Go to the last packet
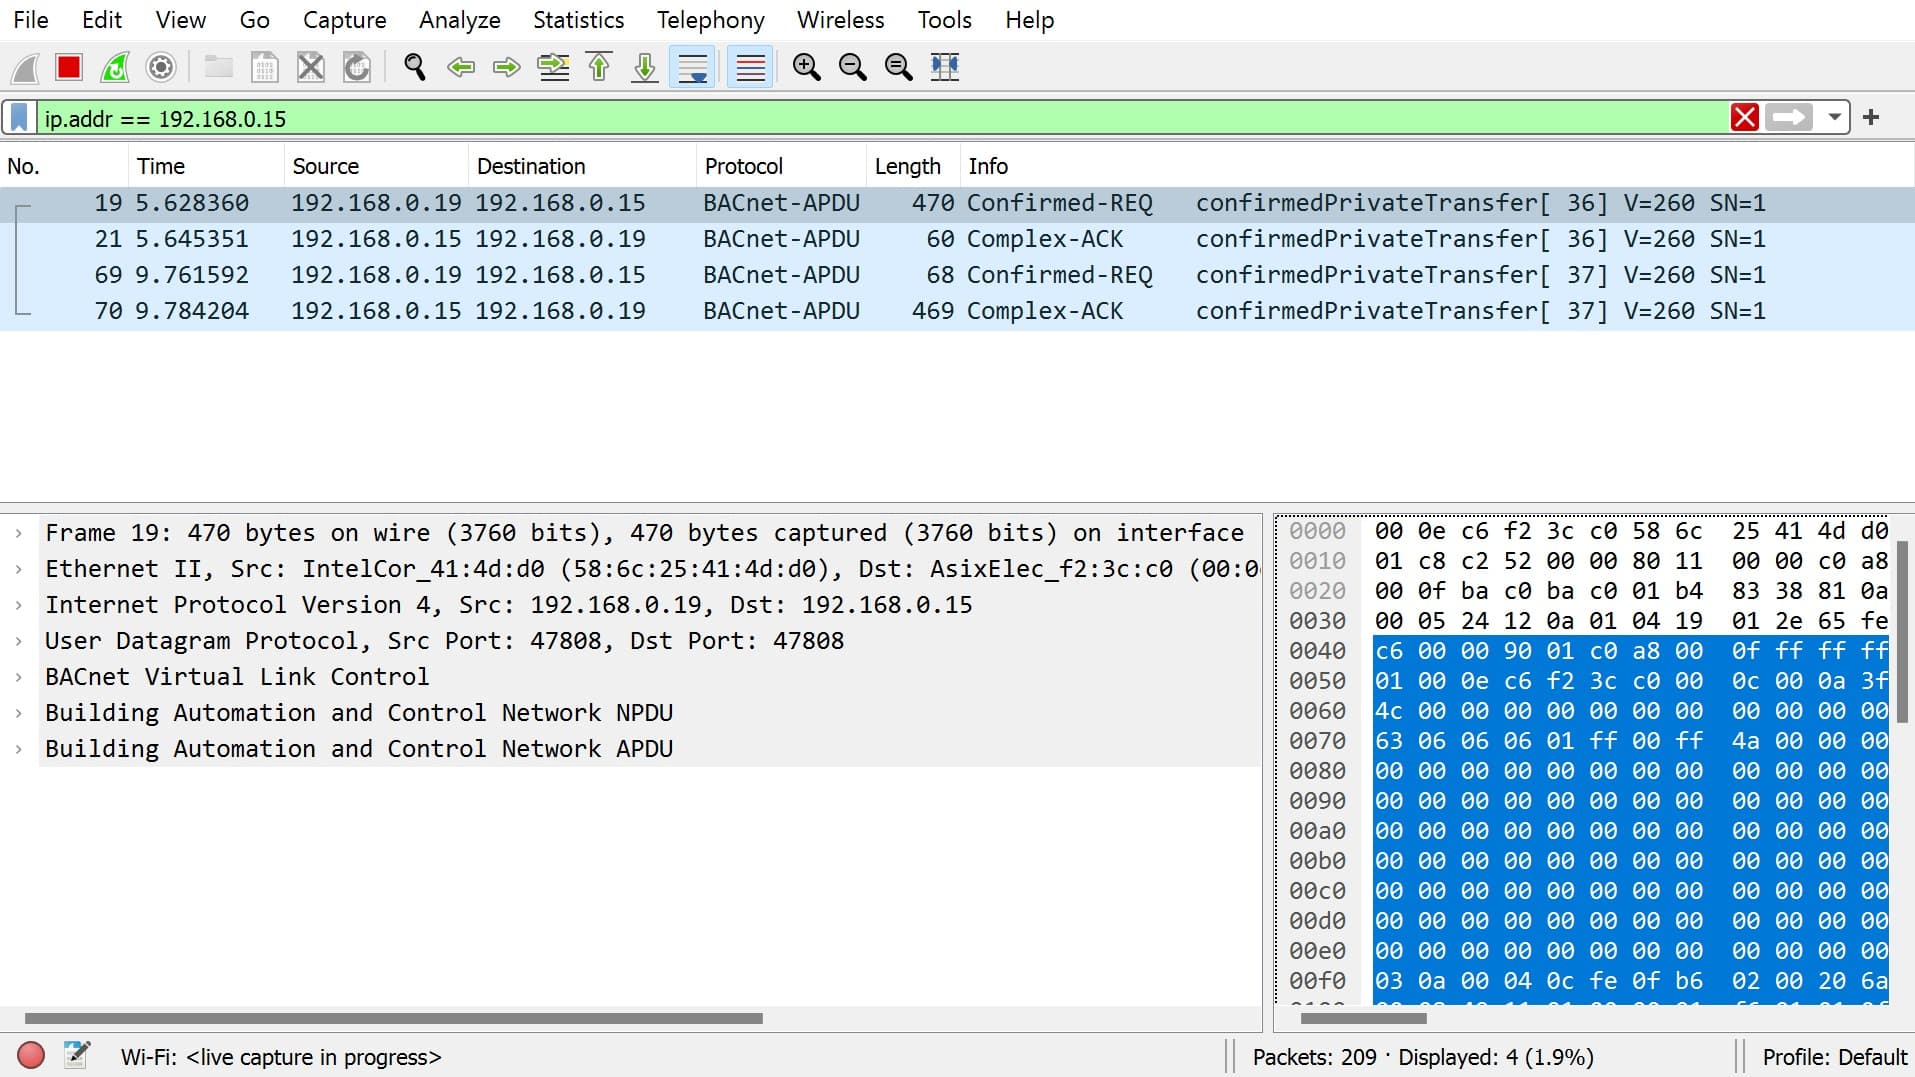 pyautogui.click(x=643, y=67)
